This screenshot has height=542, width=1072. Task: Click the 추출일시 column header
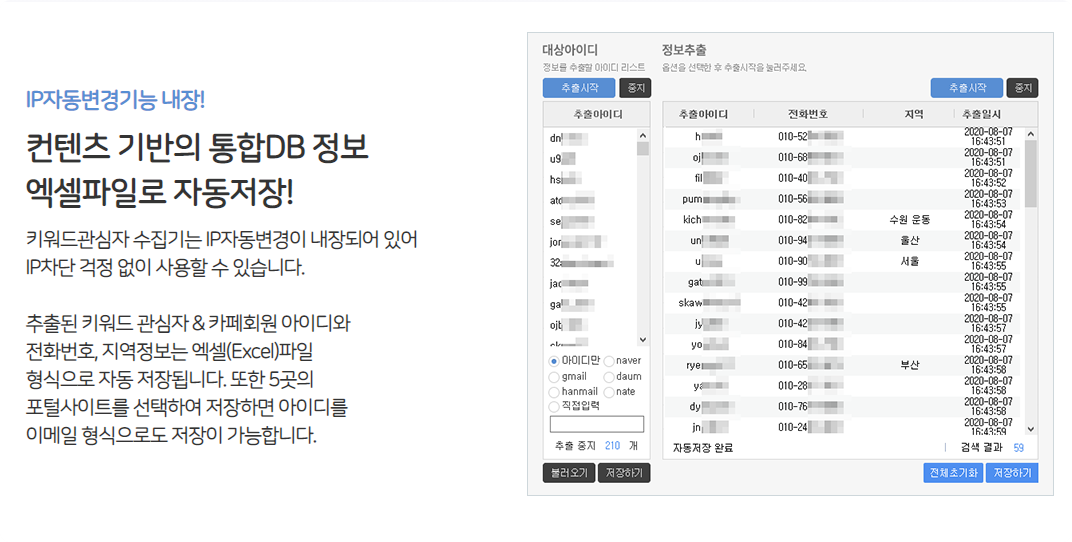click(982, 114)
